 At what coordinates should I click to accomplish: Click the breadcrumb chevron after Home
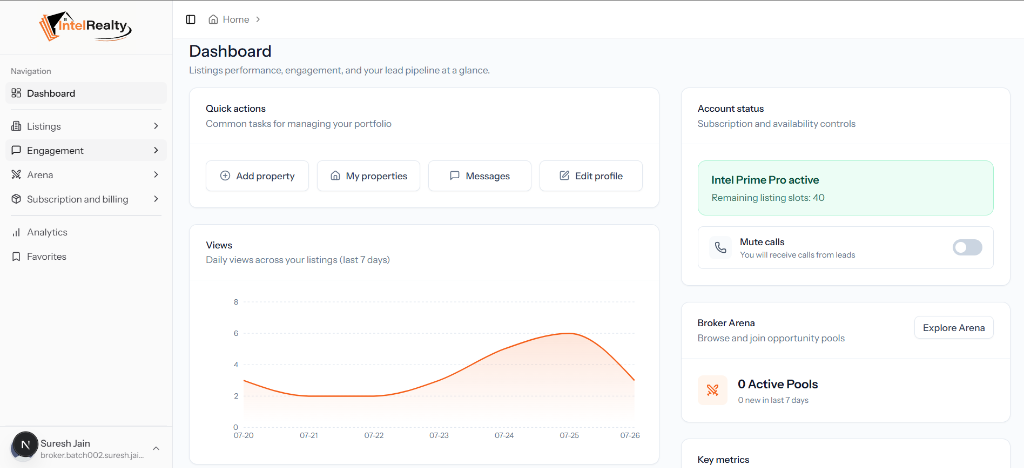pyautogui.click(x=258, y=20)
